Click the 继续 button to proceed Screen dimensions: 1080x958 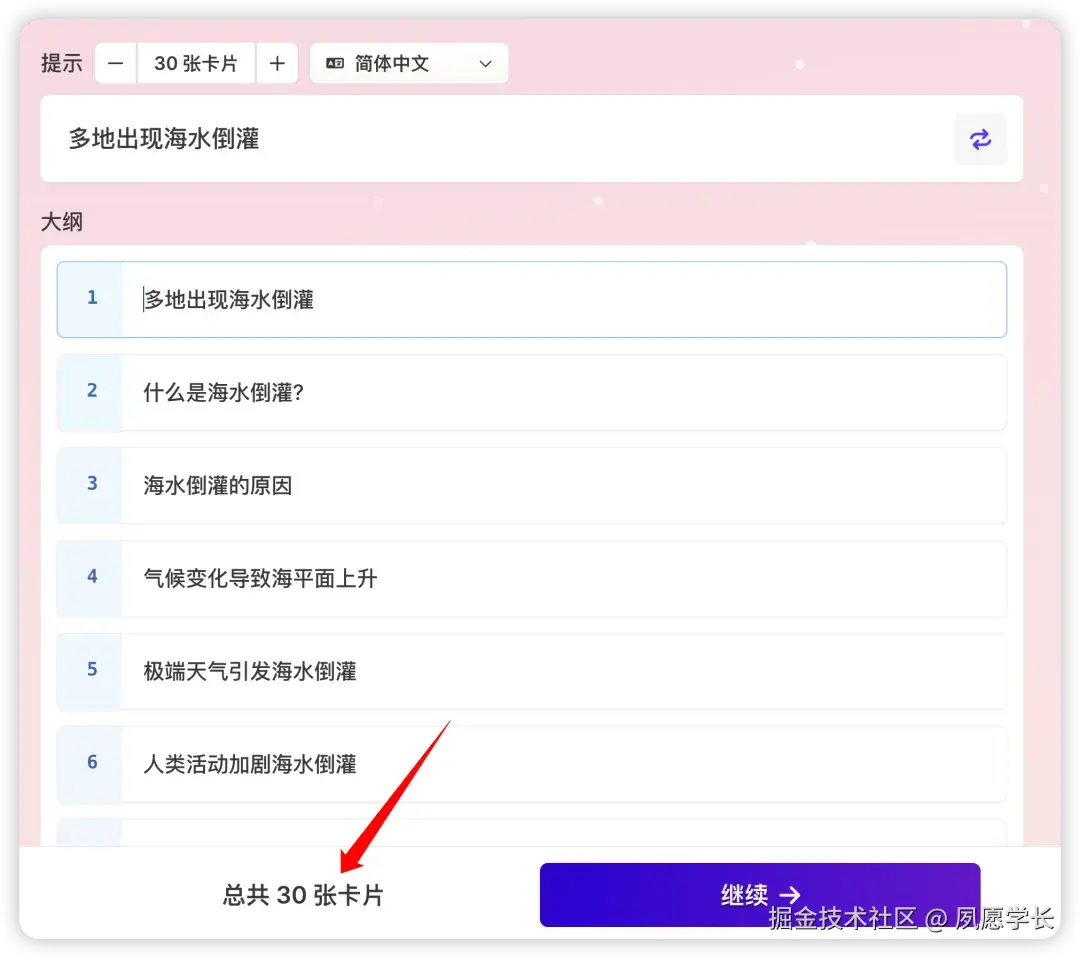(x=760, y=895)
